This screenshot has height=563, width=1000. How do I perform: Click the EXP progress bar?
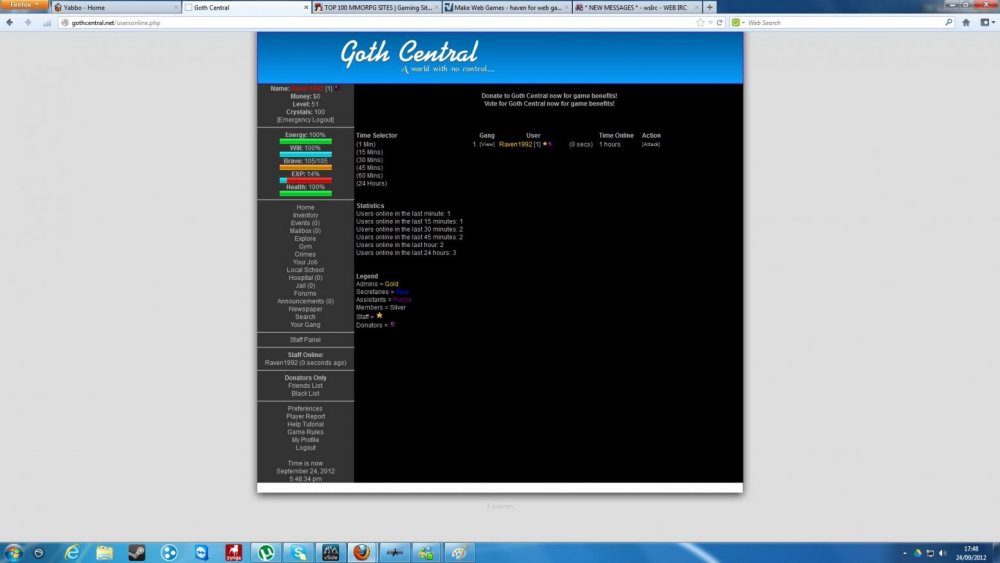coord(305,180)
